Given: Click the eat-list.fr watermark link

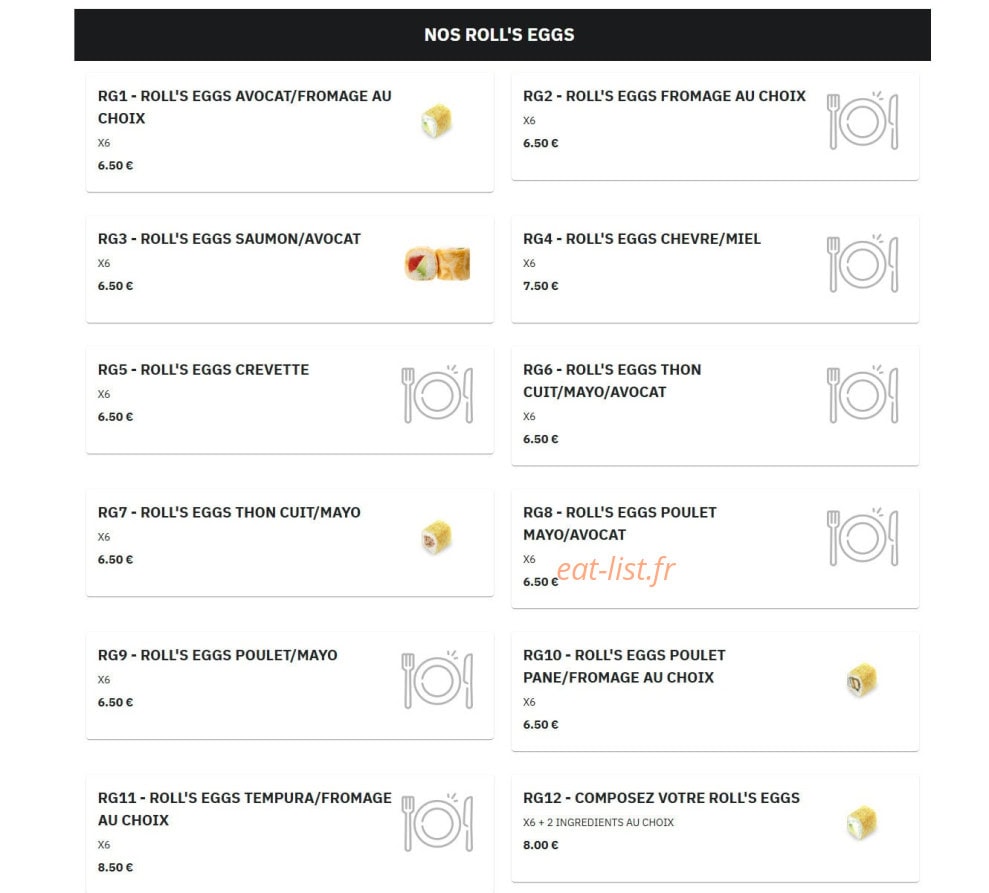Looking at the screenshot, I should (x=616, y=569).
